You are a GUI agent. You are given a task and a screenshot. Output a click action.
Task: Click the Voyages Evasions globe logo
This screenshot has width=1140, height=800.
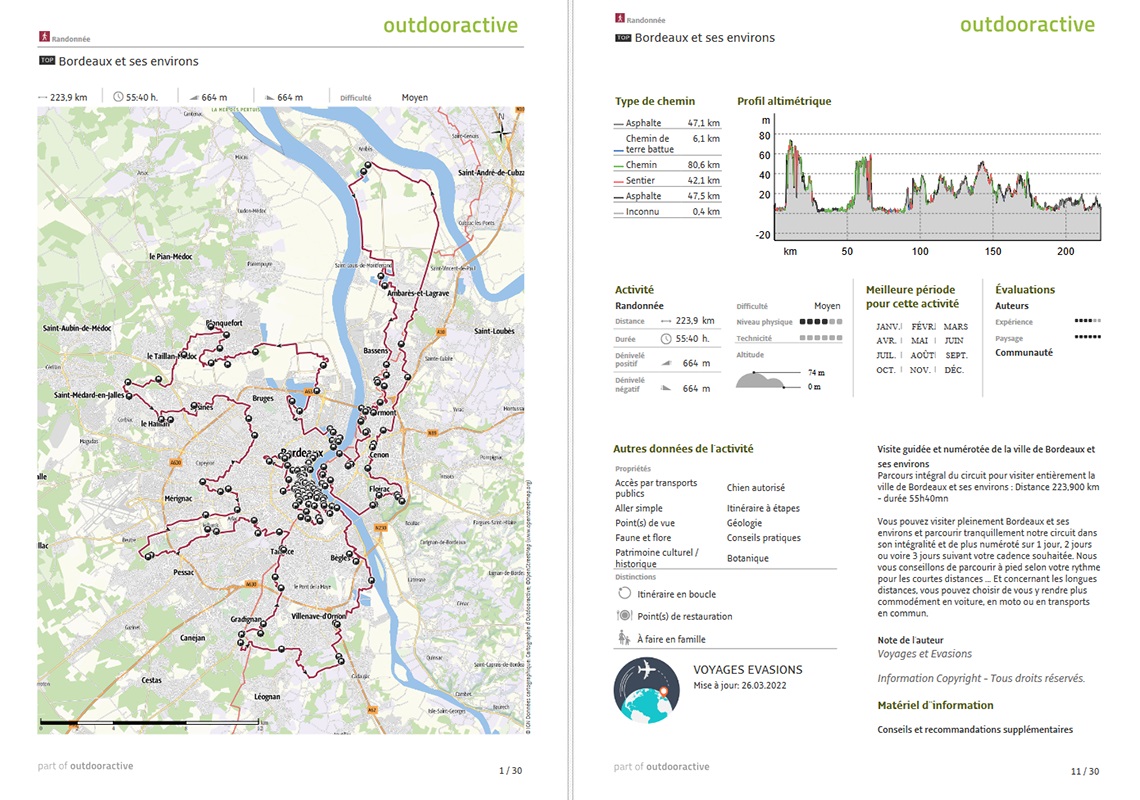pyautogui.click(x=646, y=689)
